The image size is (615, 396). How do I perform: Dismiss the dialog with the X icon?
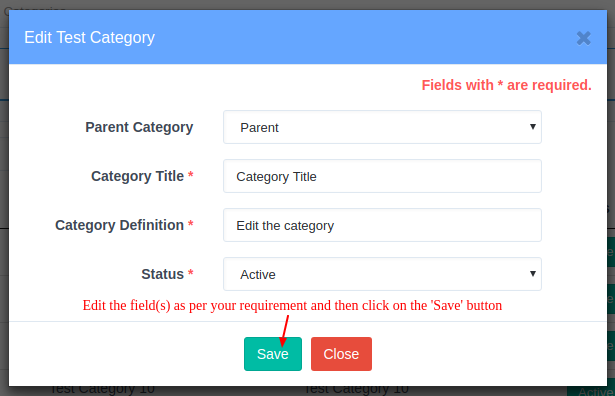(584, 38)
